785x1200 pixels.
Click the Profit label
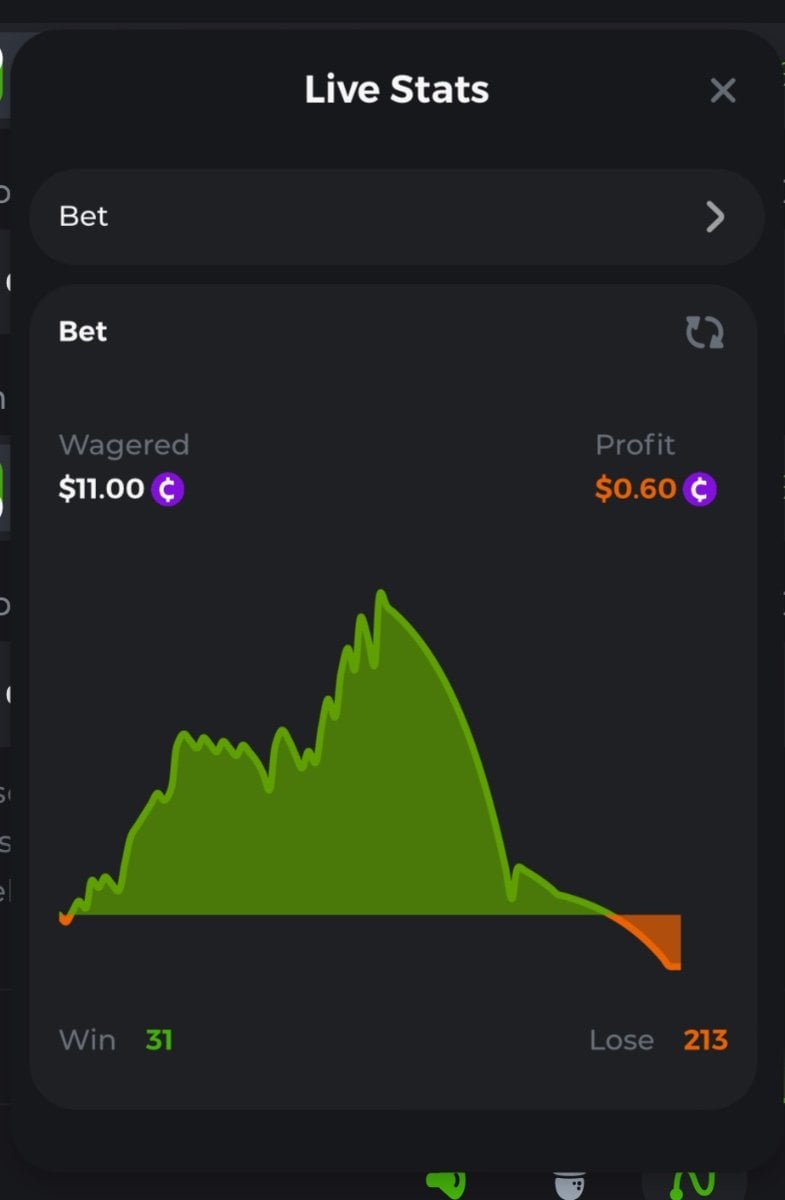point(635,445)
